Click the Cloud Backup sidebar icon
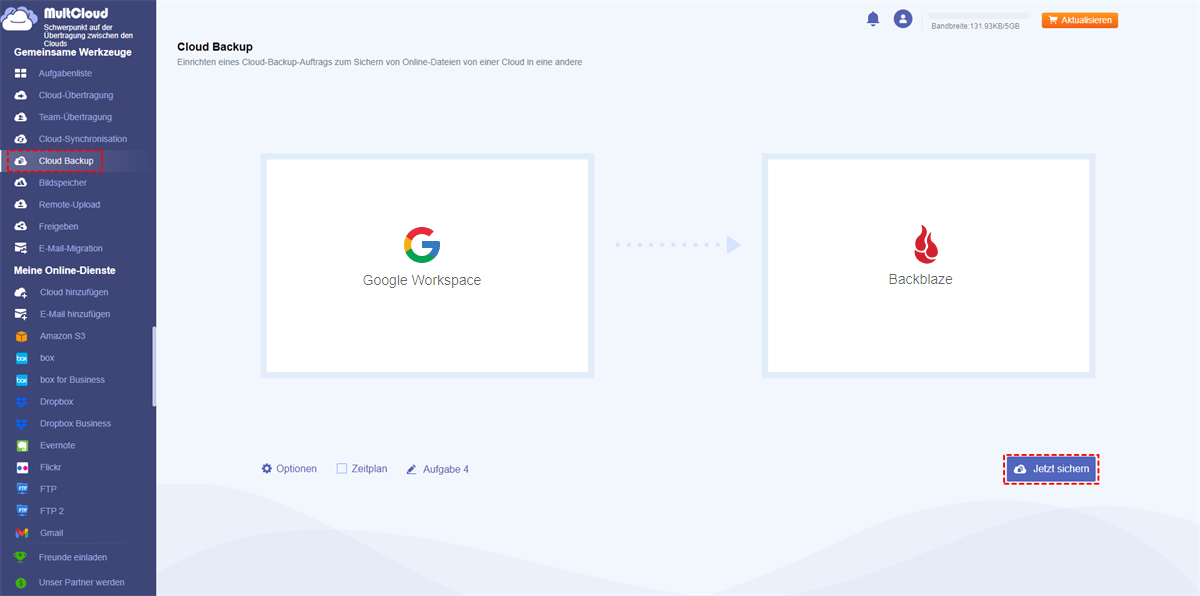Screen dimensions: 1200x596 click(x=21, y=161)
